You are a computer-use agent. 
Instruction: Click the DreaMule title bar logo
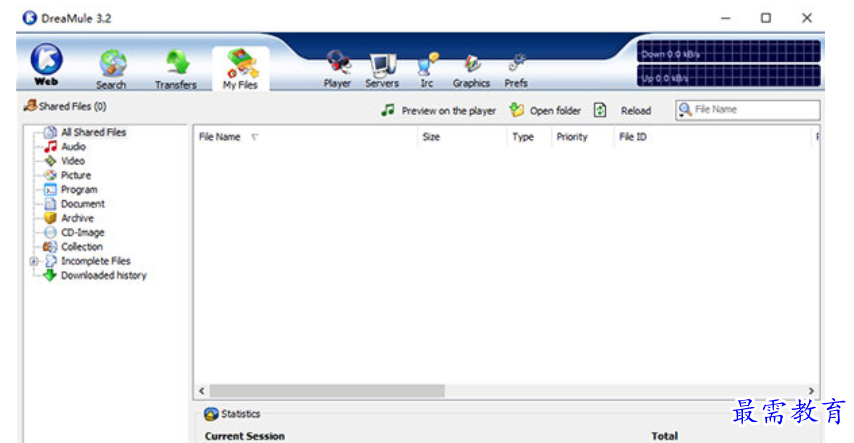(x=29, y=18)
